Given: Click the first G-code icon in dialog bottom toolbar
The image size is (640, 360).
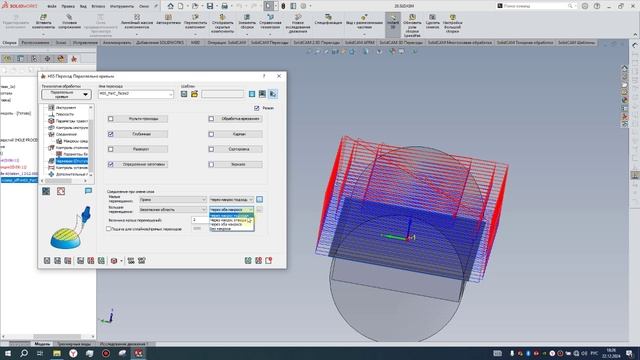Looking at the screenshot, I should pyautogui.click(x=131, y=260).
